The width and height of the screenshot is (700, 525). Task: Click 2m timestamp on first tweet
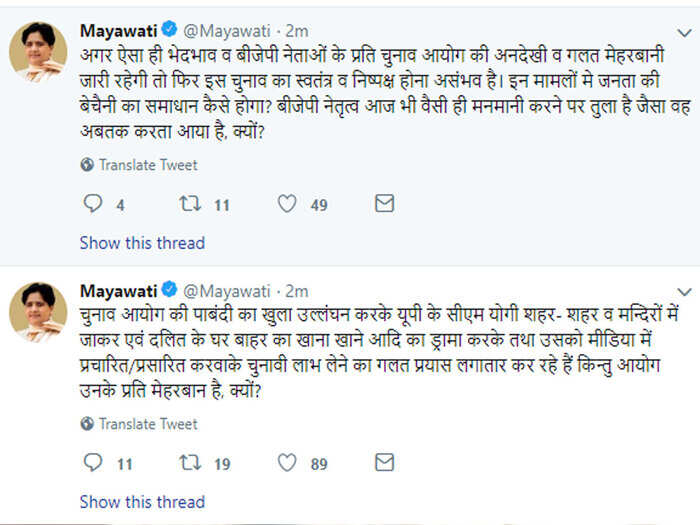pos(297,31)
